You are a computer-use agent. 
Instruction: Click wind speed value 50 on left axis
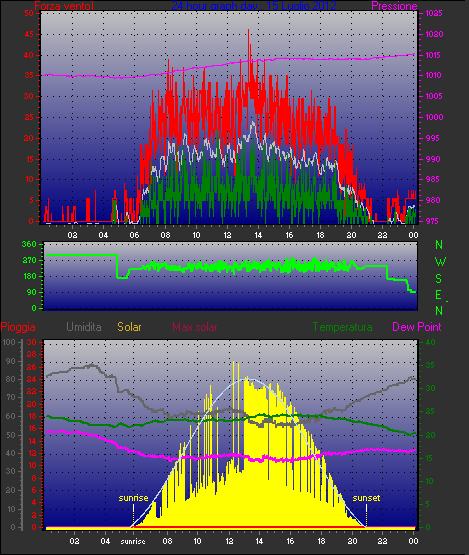click(x=29, y=13)
